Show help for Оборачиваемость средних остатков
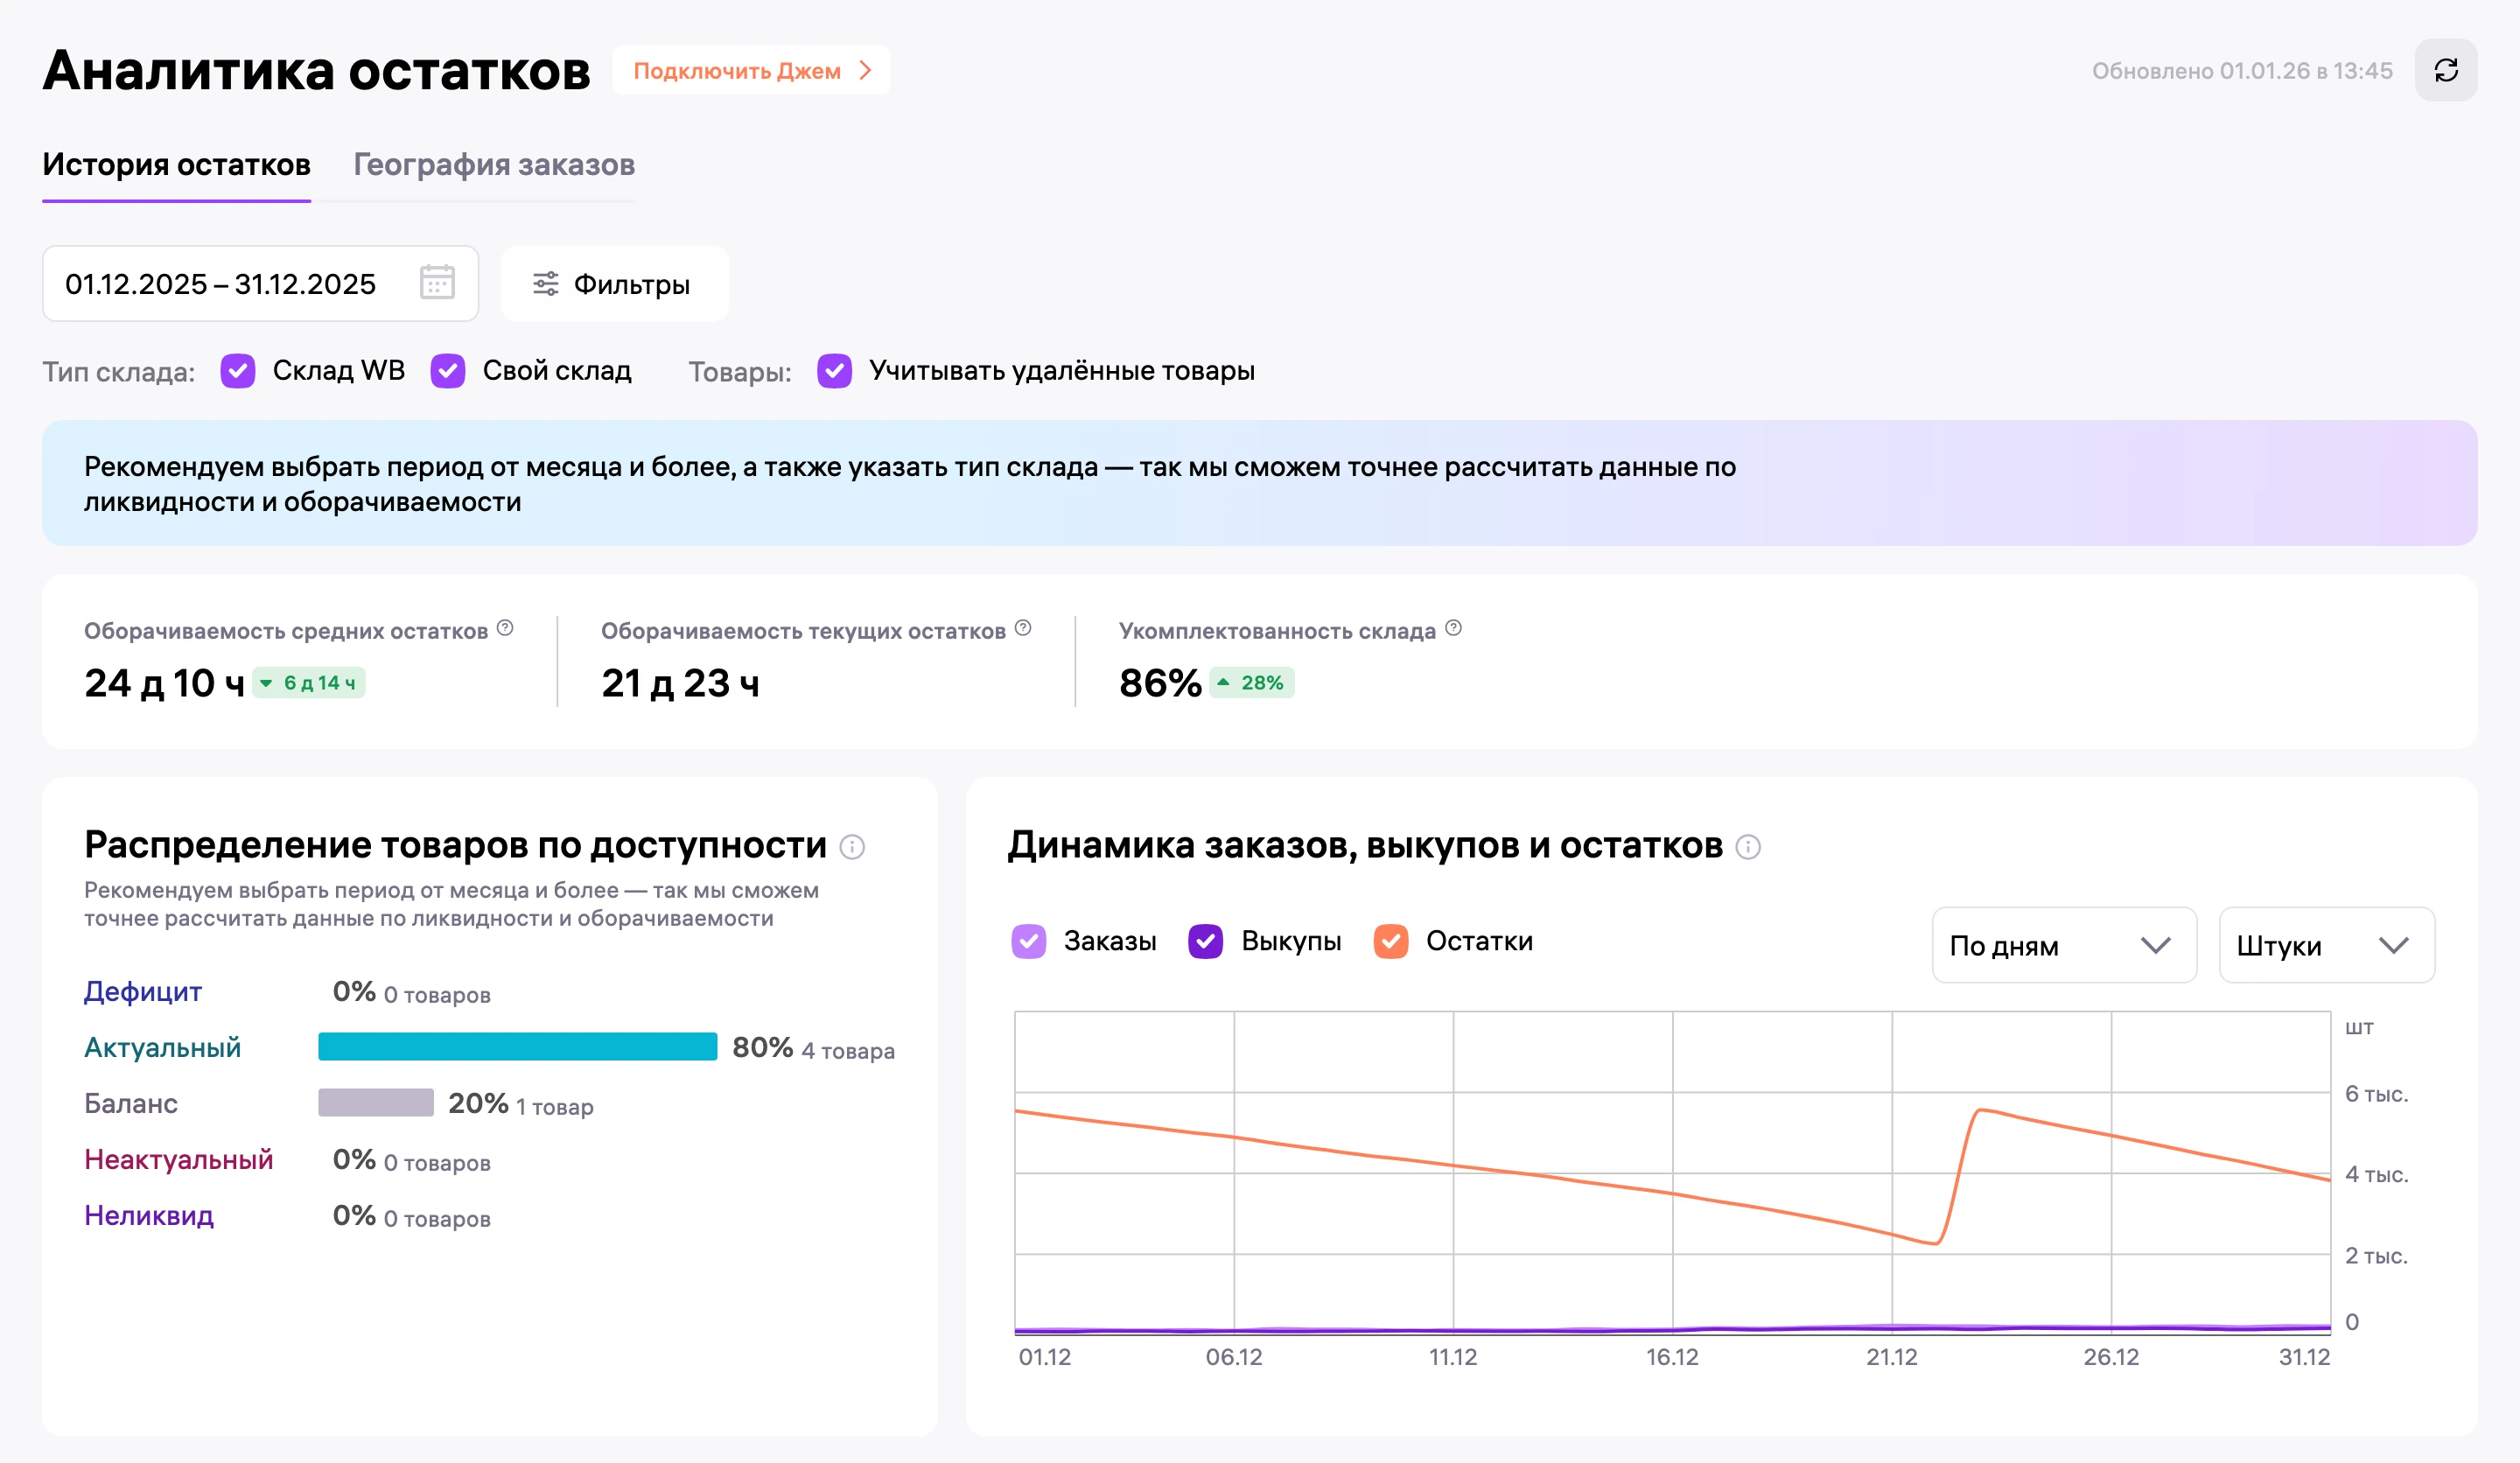 505,628
